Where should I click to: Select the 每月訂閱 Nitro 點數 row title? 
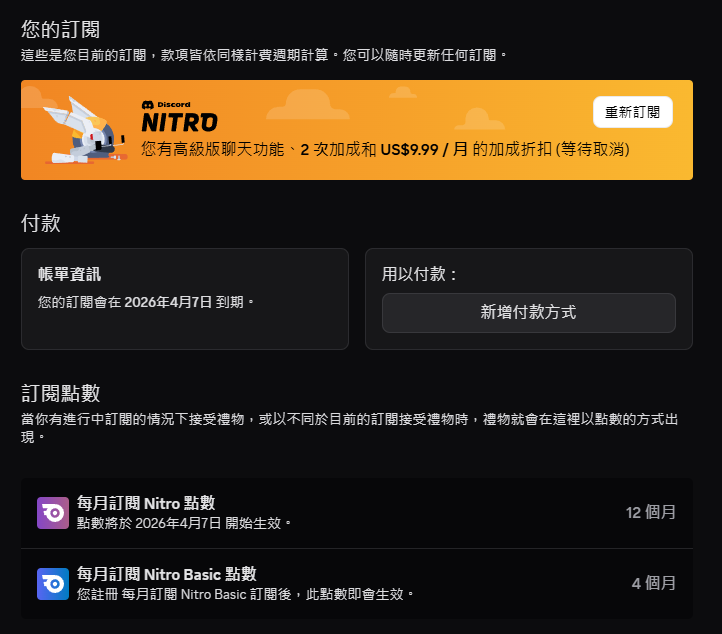[146, 503]
